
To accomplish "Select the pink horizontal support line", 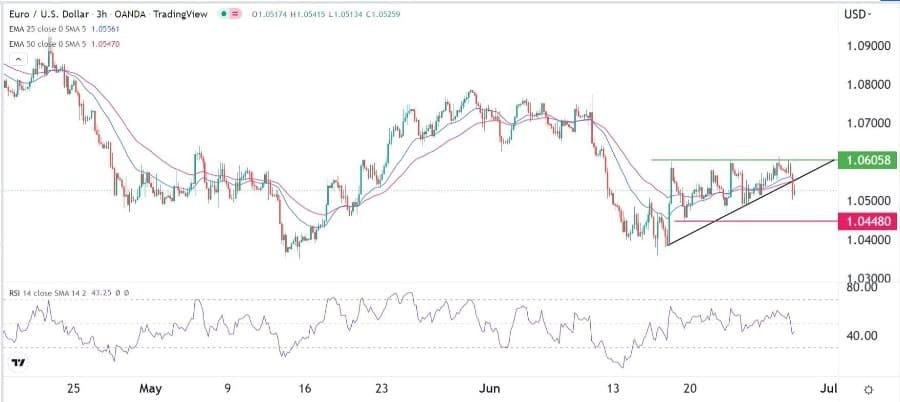I will coord(755,221).
